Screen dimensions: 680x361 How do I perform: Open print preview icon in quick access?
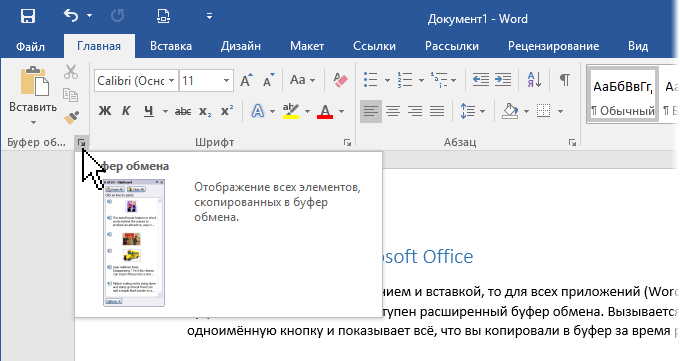point(163,16)
